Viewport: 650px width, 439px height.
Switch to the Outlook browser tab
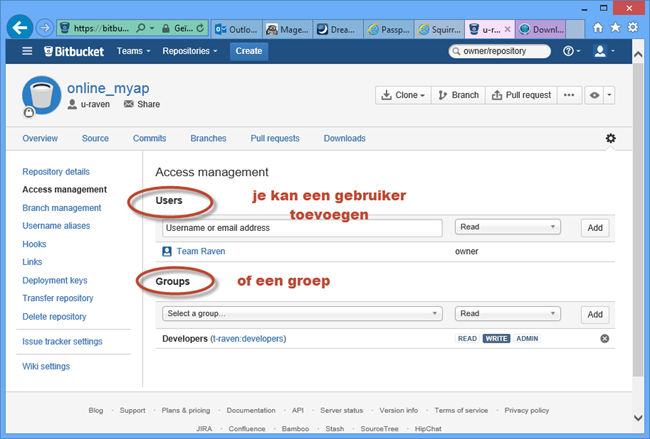(237, 29)
